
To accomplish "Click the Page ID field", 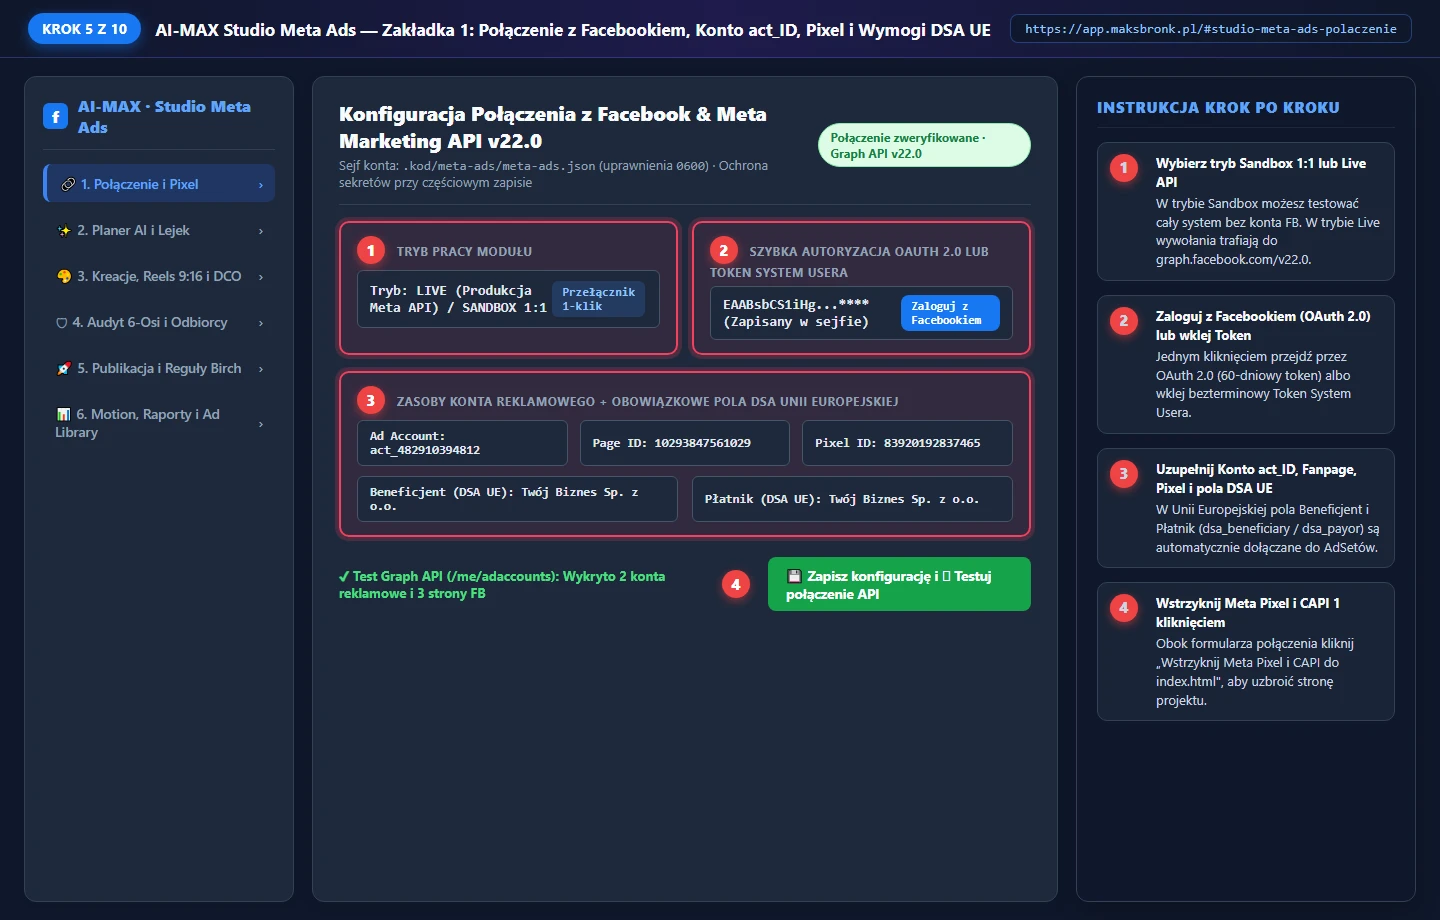I will tap(684, 443).
